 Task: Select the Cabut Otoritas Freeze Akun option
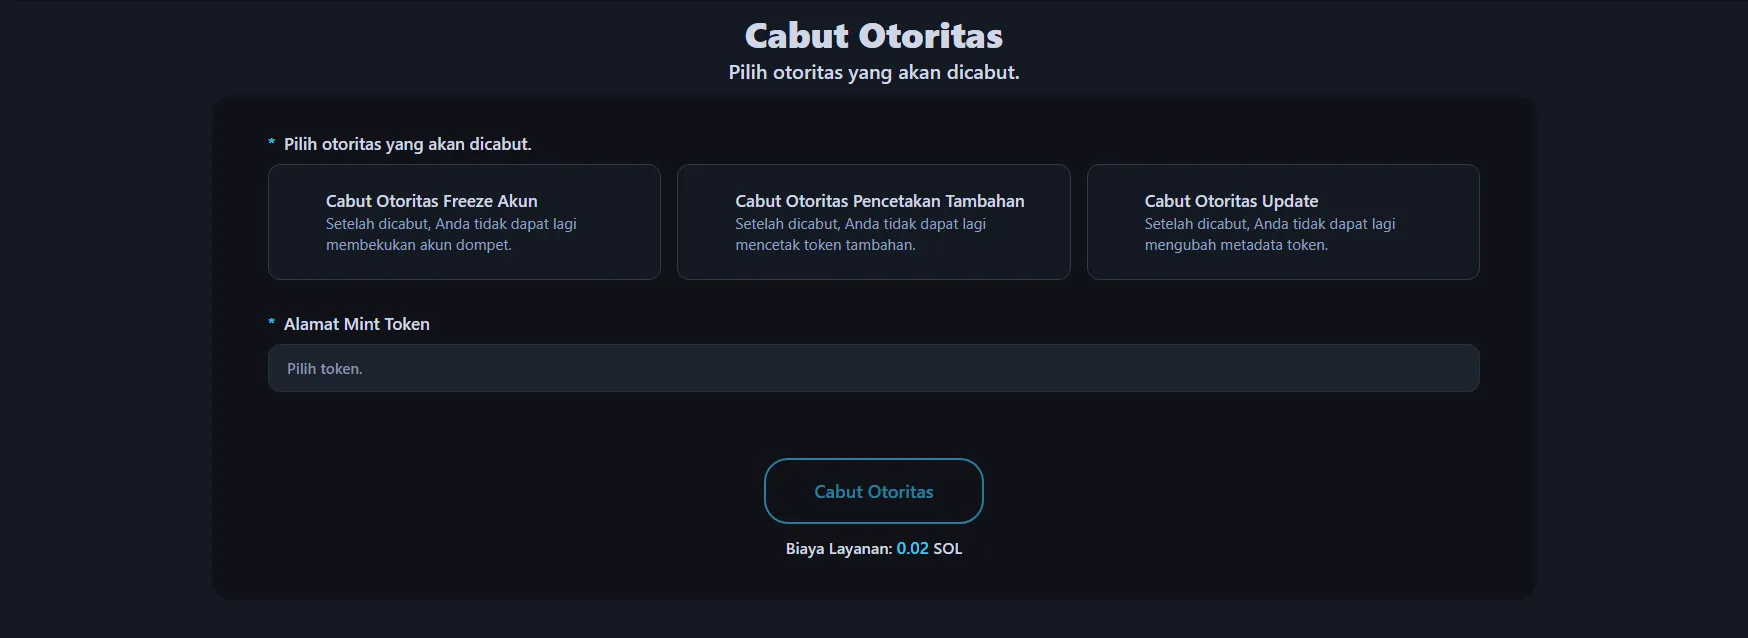tap(464, 222)
